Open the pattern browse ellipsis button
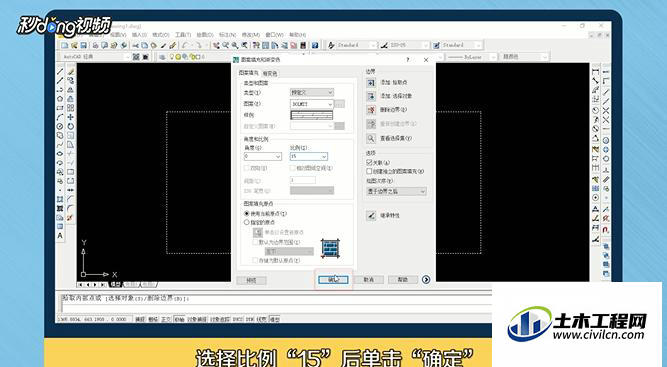Screen dimensions: 667x367 pyautogui.click(x=339, y=104)
